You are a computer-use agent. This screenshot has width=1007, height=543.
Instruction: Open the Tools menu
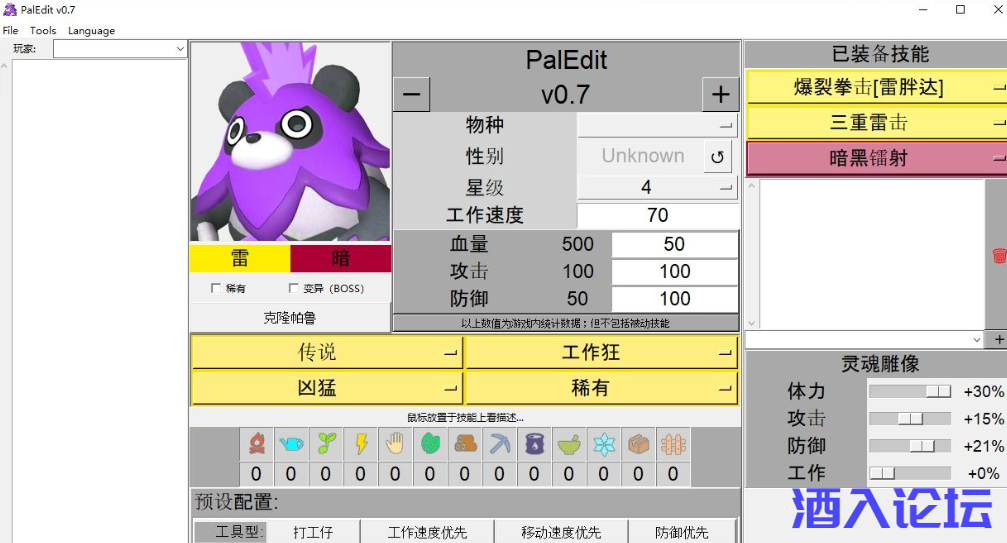click(x=43, y=31)
